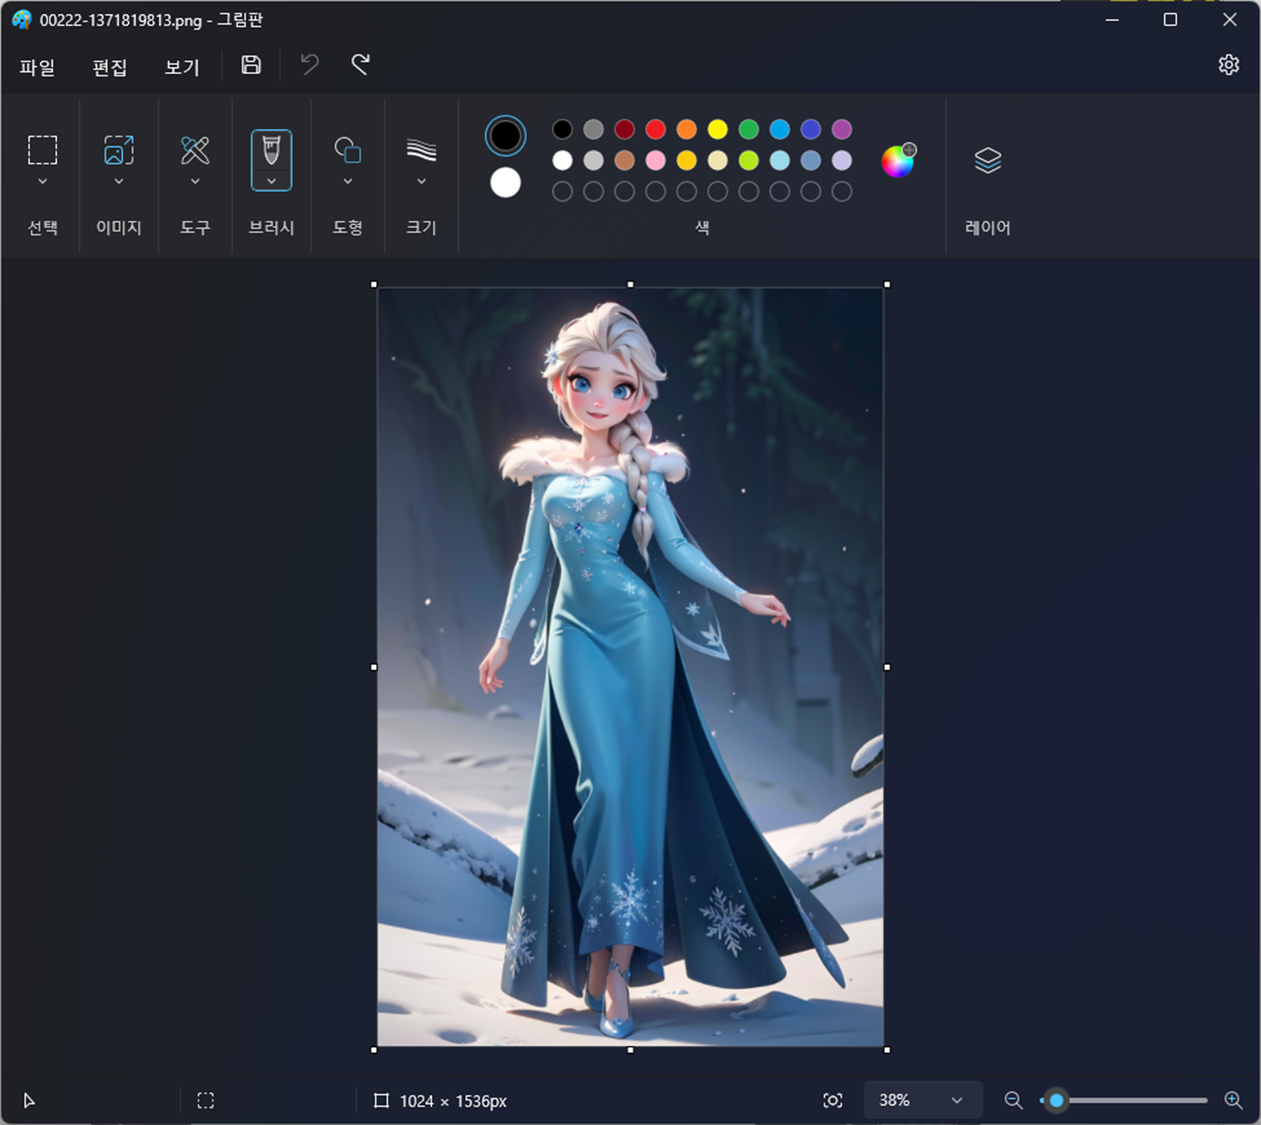Image resolution: width=1261 pixels, height=1125 pixels.
Task: Pick the orange palette swatch
Action: [x=686, y=129]
